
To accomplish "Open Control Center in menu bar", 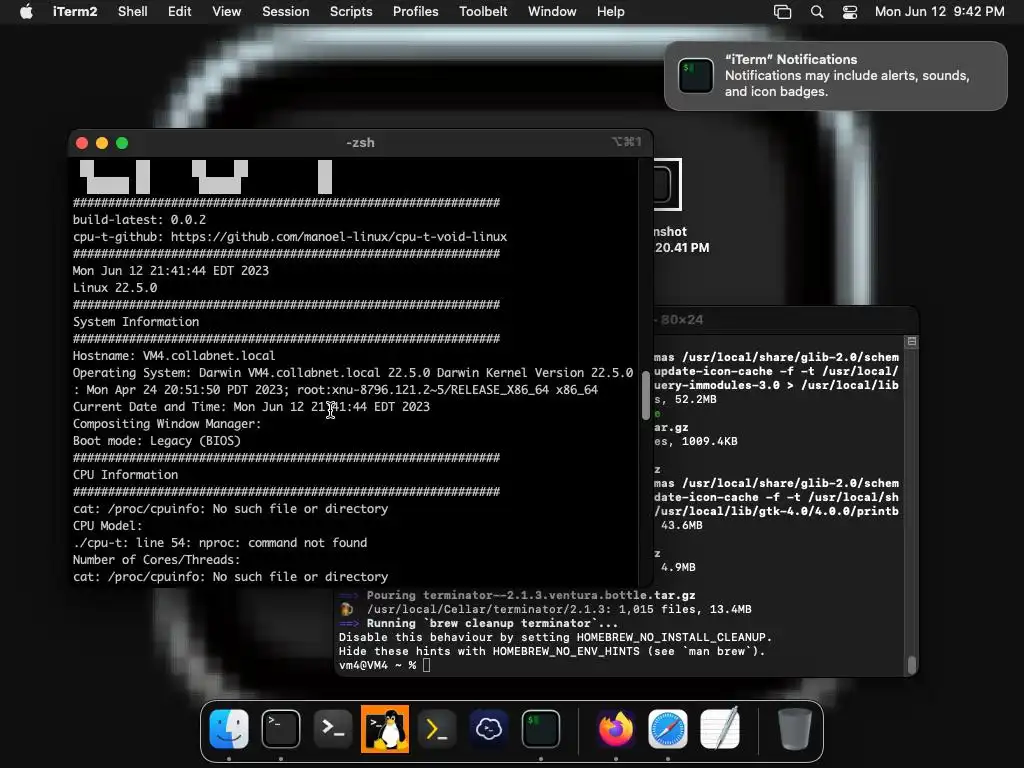I will [x=850, y=12].
